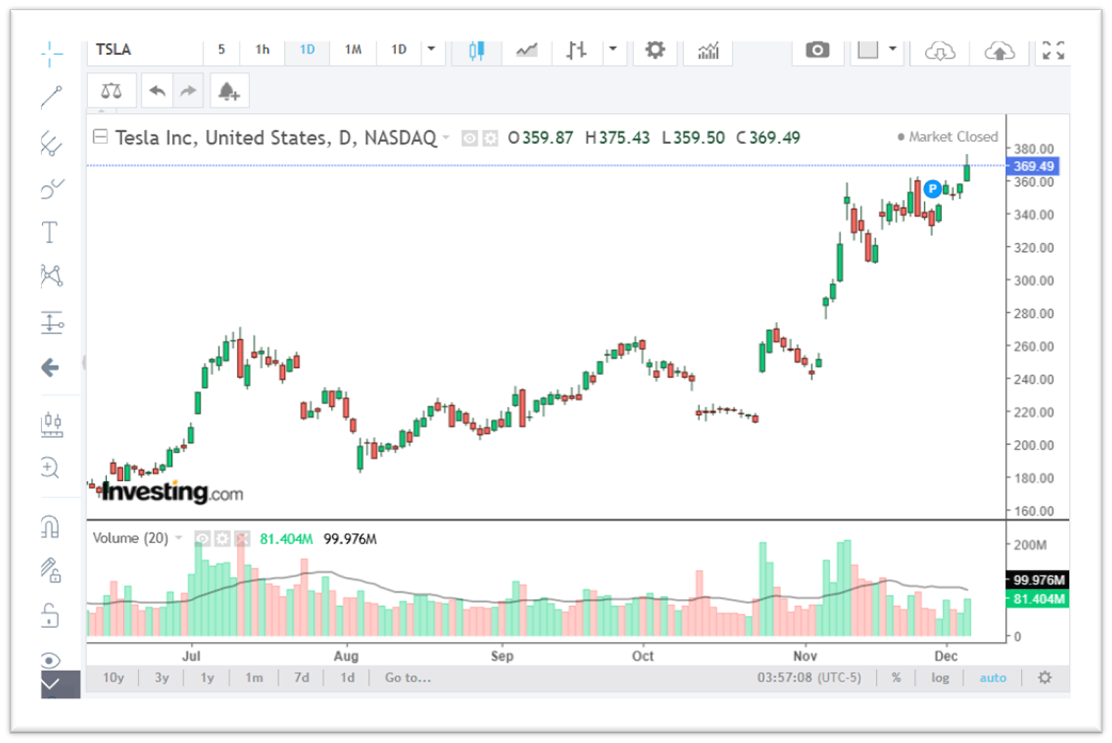Open the measure tool in sidebar
This screenshot has height=743, width=1112.
tap(51, 425)
